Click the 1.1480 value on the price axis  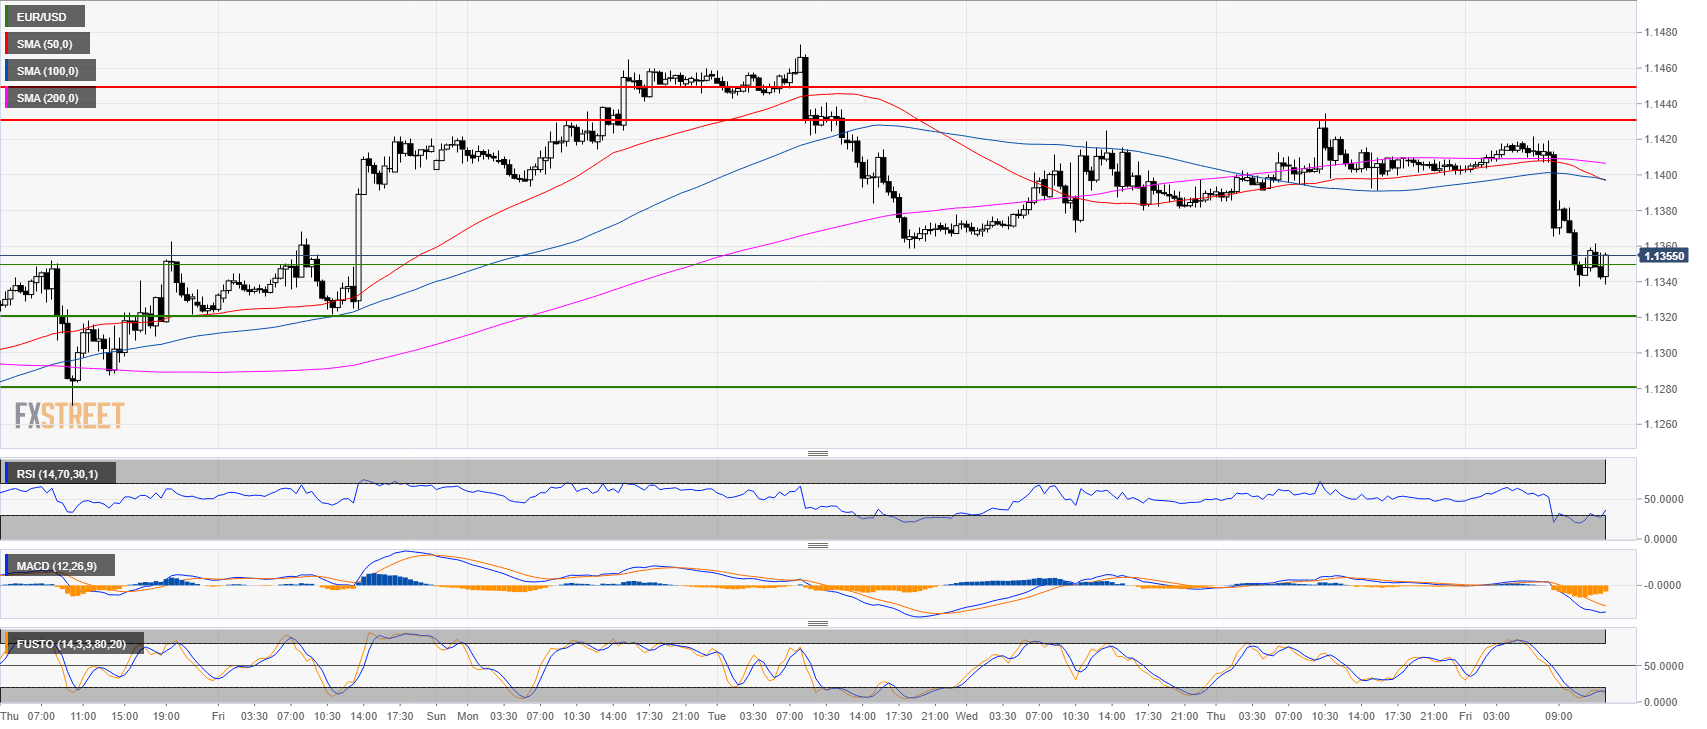1662,33
